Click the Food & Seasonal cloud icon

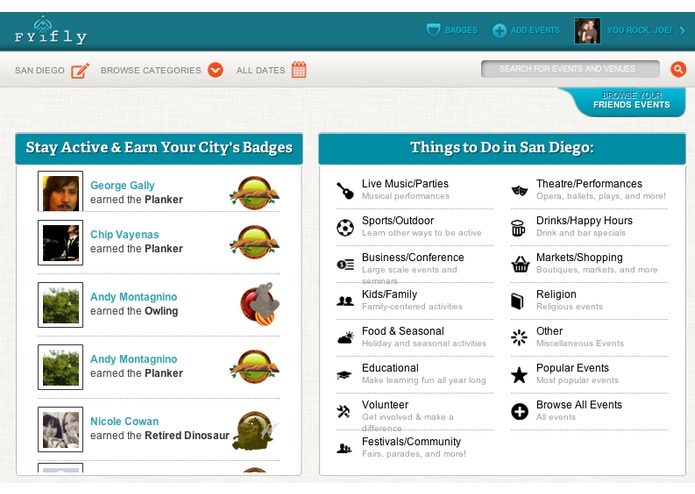point(345,338)
